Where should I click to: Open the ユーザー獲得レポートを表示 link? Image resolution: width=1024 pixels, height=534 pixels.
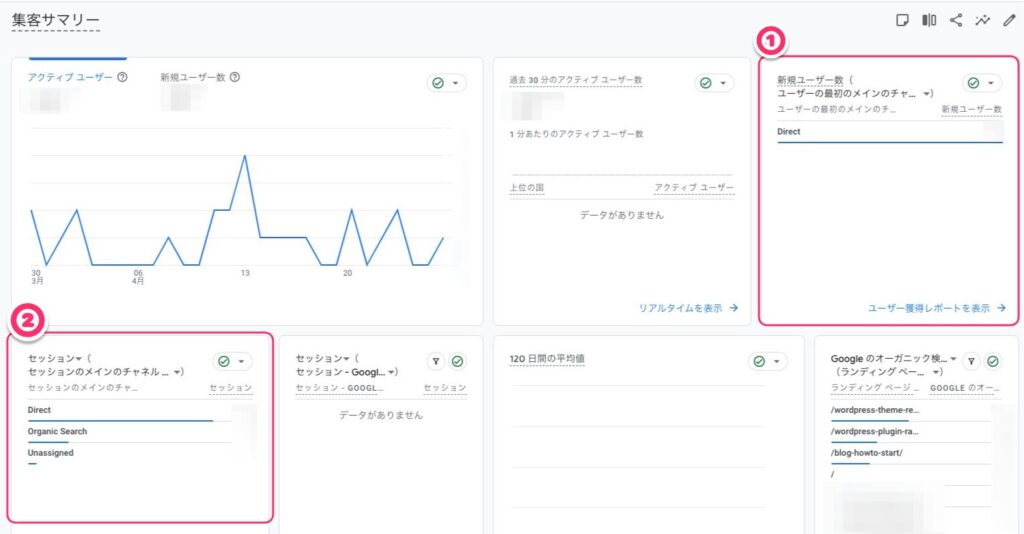pos(936,308)
